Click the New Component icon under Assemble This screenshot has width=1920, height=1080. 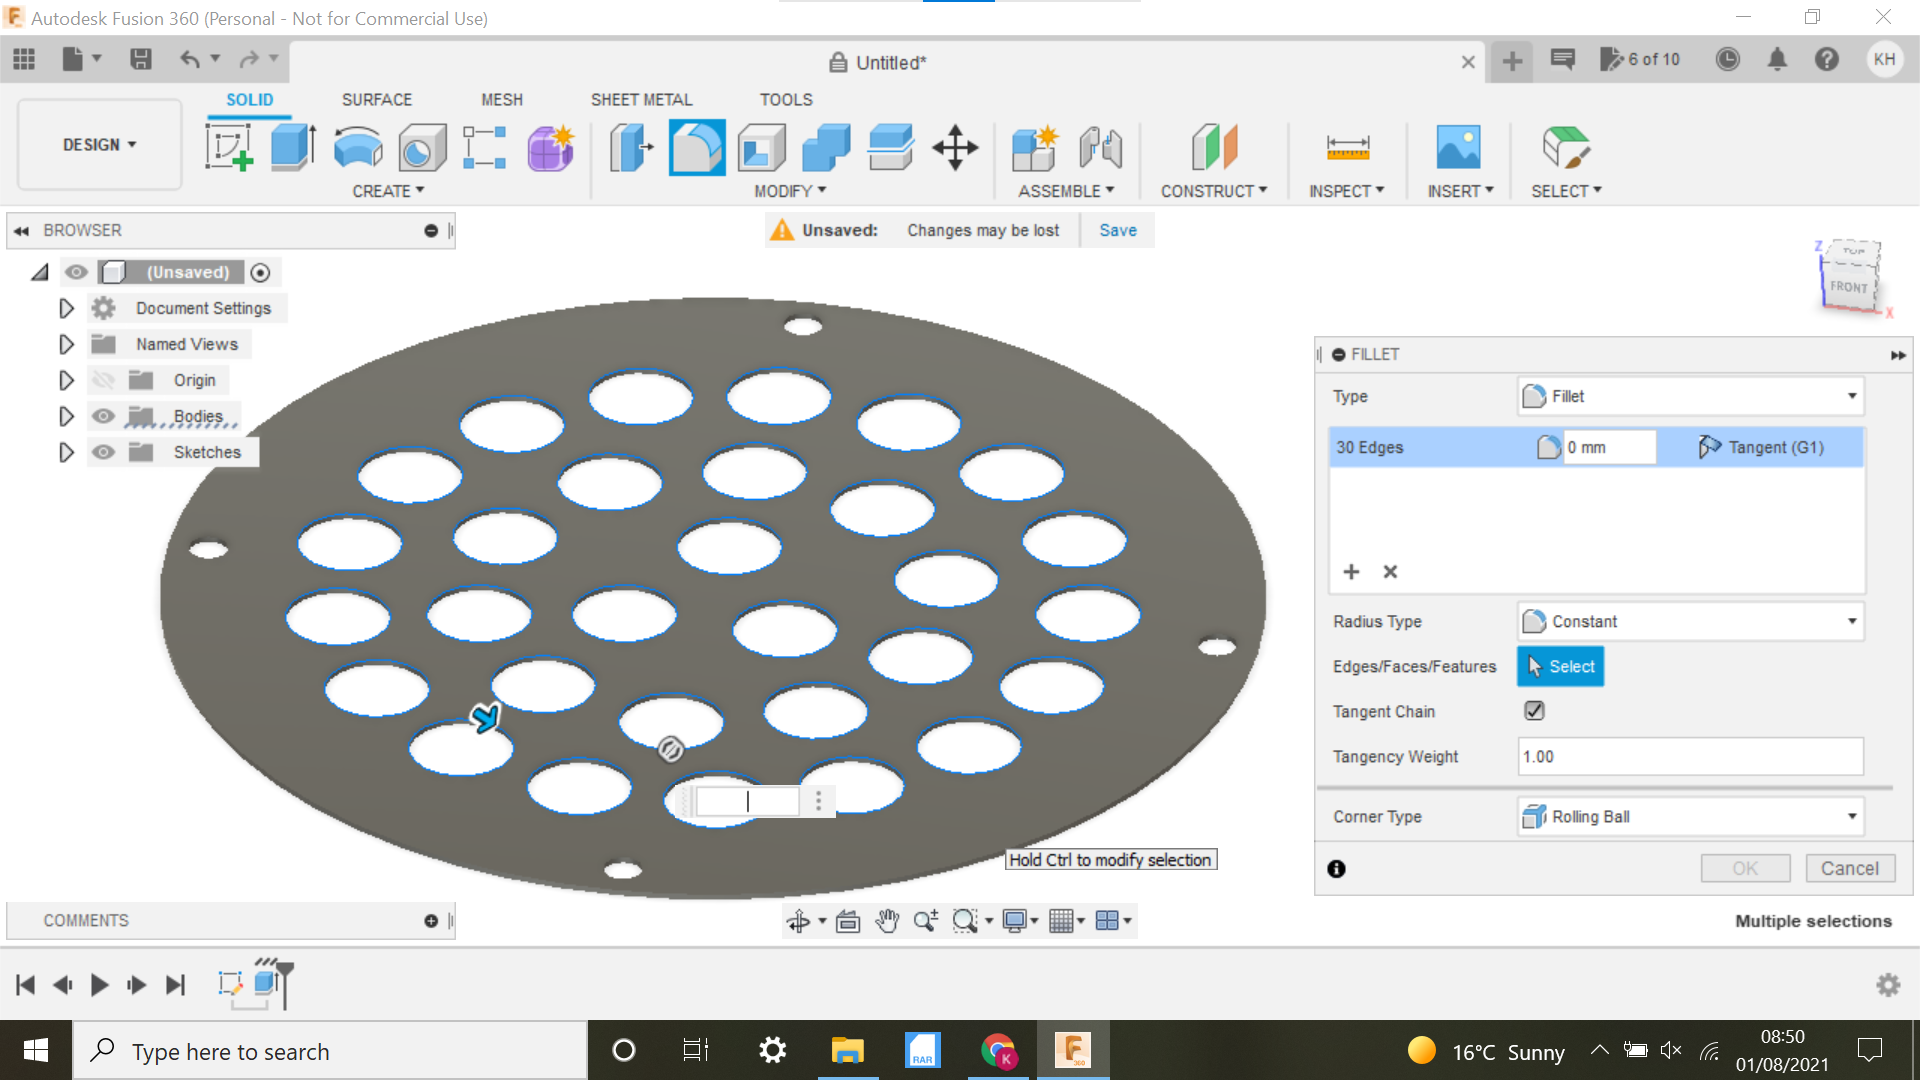tap(1034, 147)
